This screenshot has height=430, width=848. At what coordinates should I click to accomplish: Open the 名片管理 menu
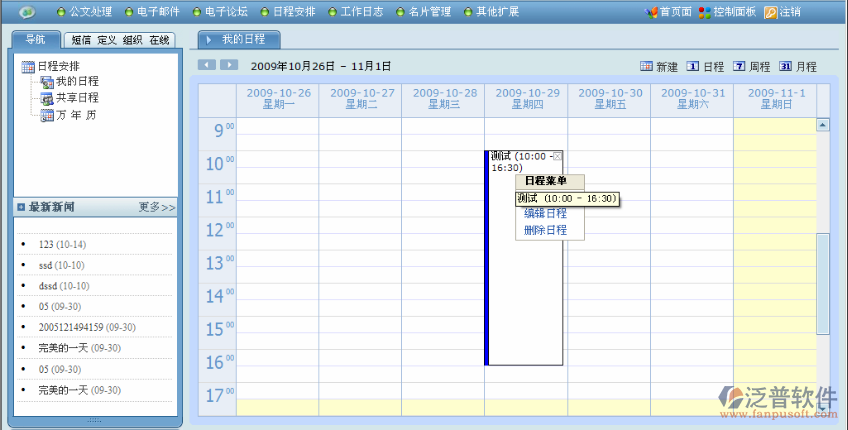tap(424, 11)
